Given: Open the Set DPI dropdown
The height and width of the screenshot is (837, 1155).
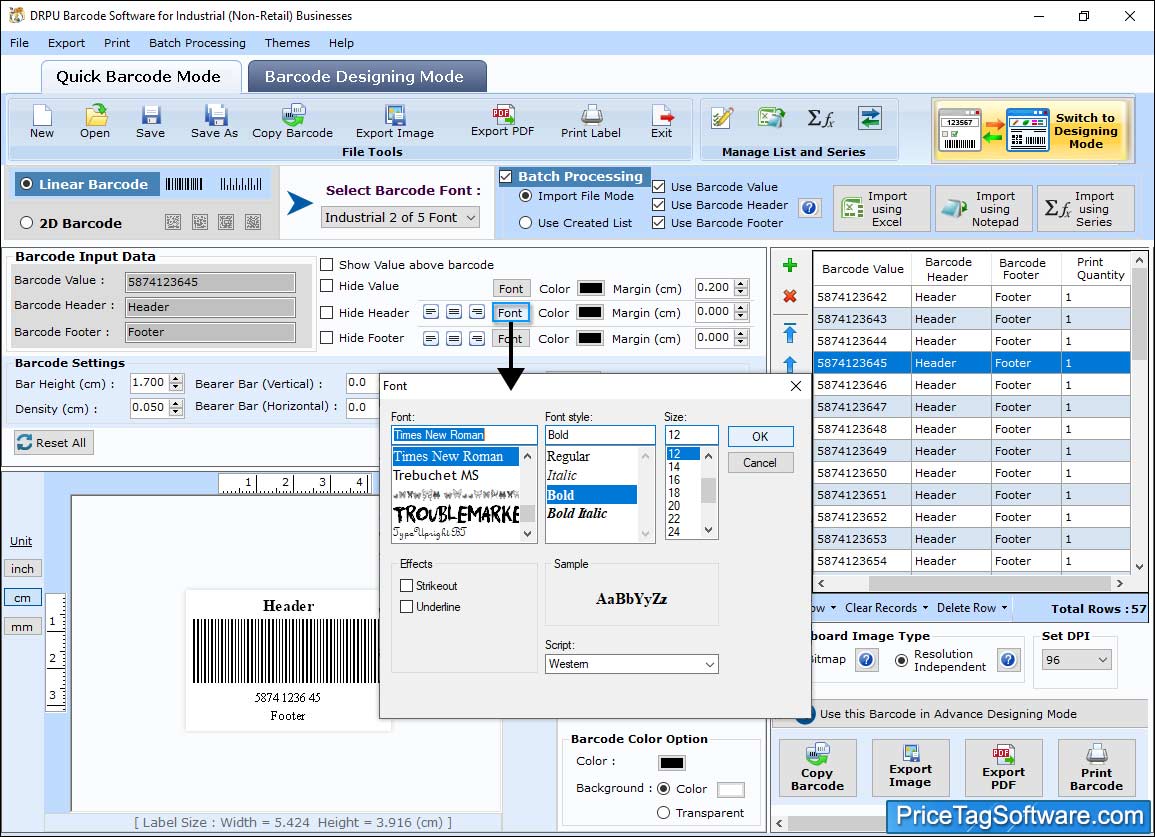Looking at the screenshot, I should [x=1076, y=660].
